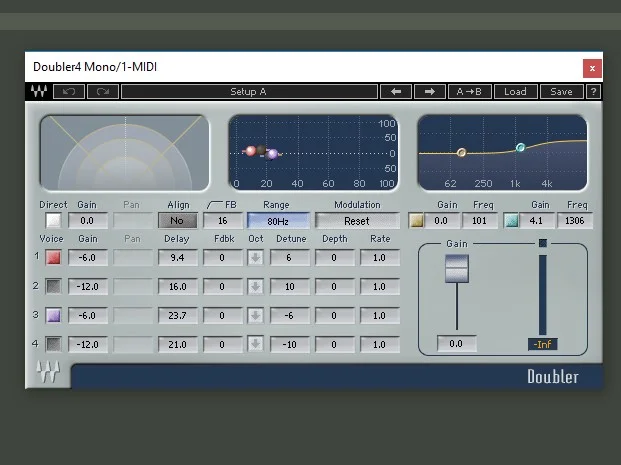Click voice 2 Detune 10 field

[290, 286]
